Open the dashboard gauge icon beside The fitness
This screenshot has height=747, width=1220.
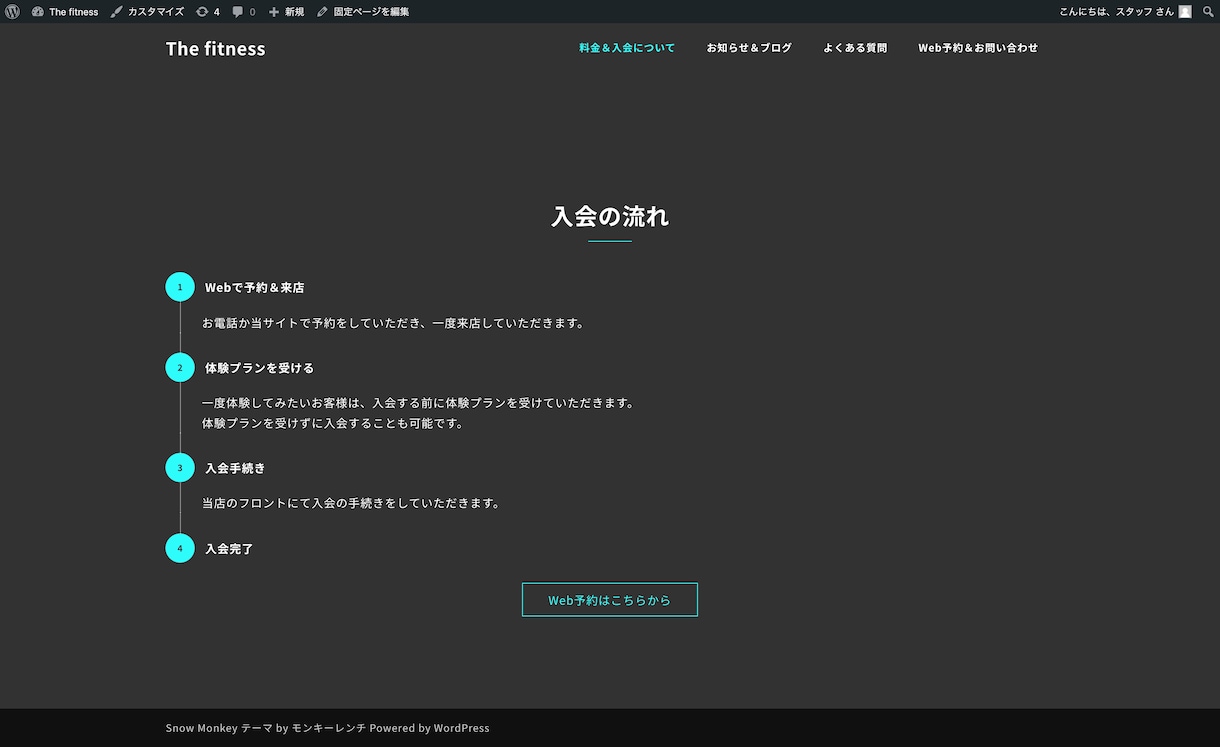[38, 12]
